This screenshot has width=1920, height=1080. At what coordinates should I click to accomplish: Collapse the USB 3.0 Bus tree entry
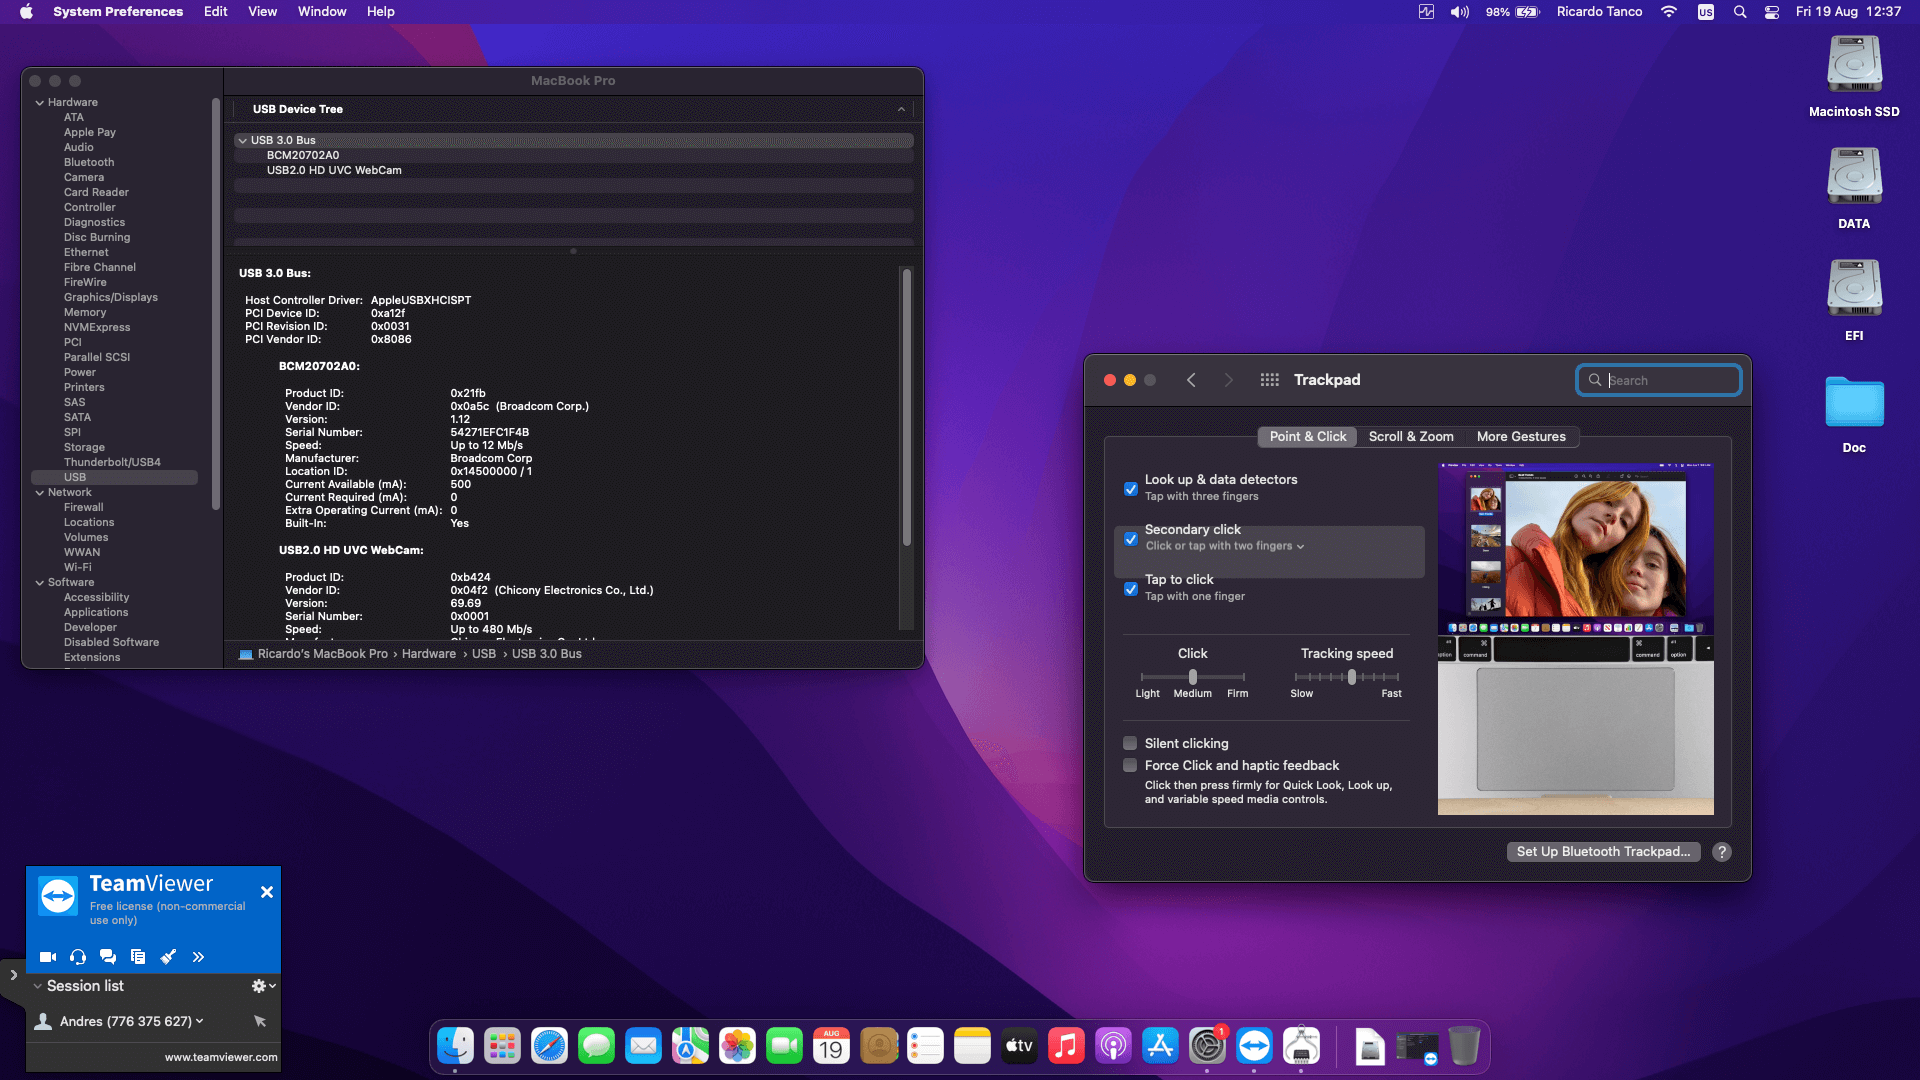click(242, 140)
